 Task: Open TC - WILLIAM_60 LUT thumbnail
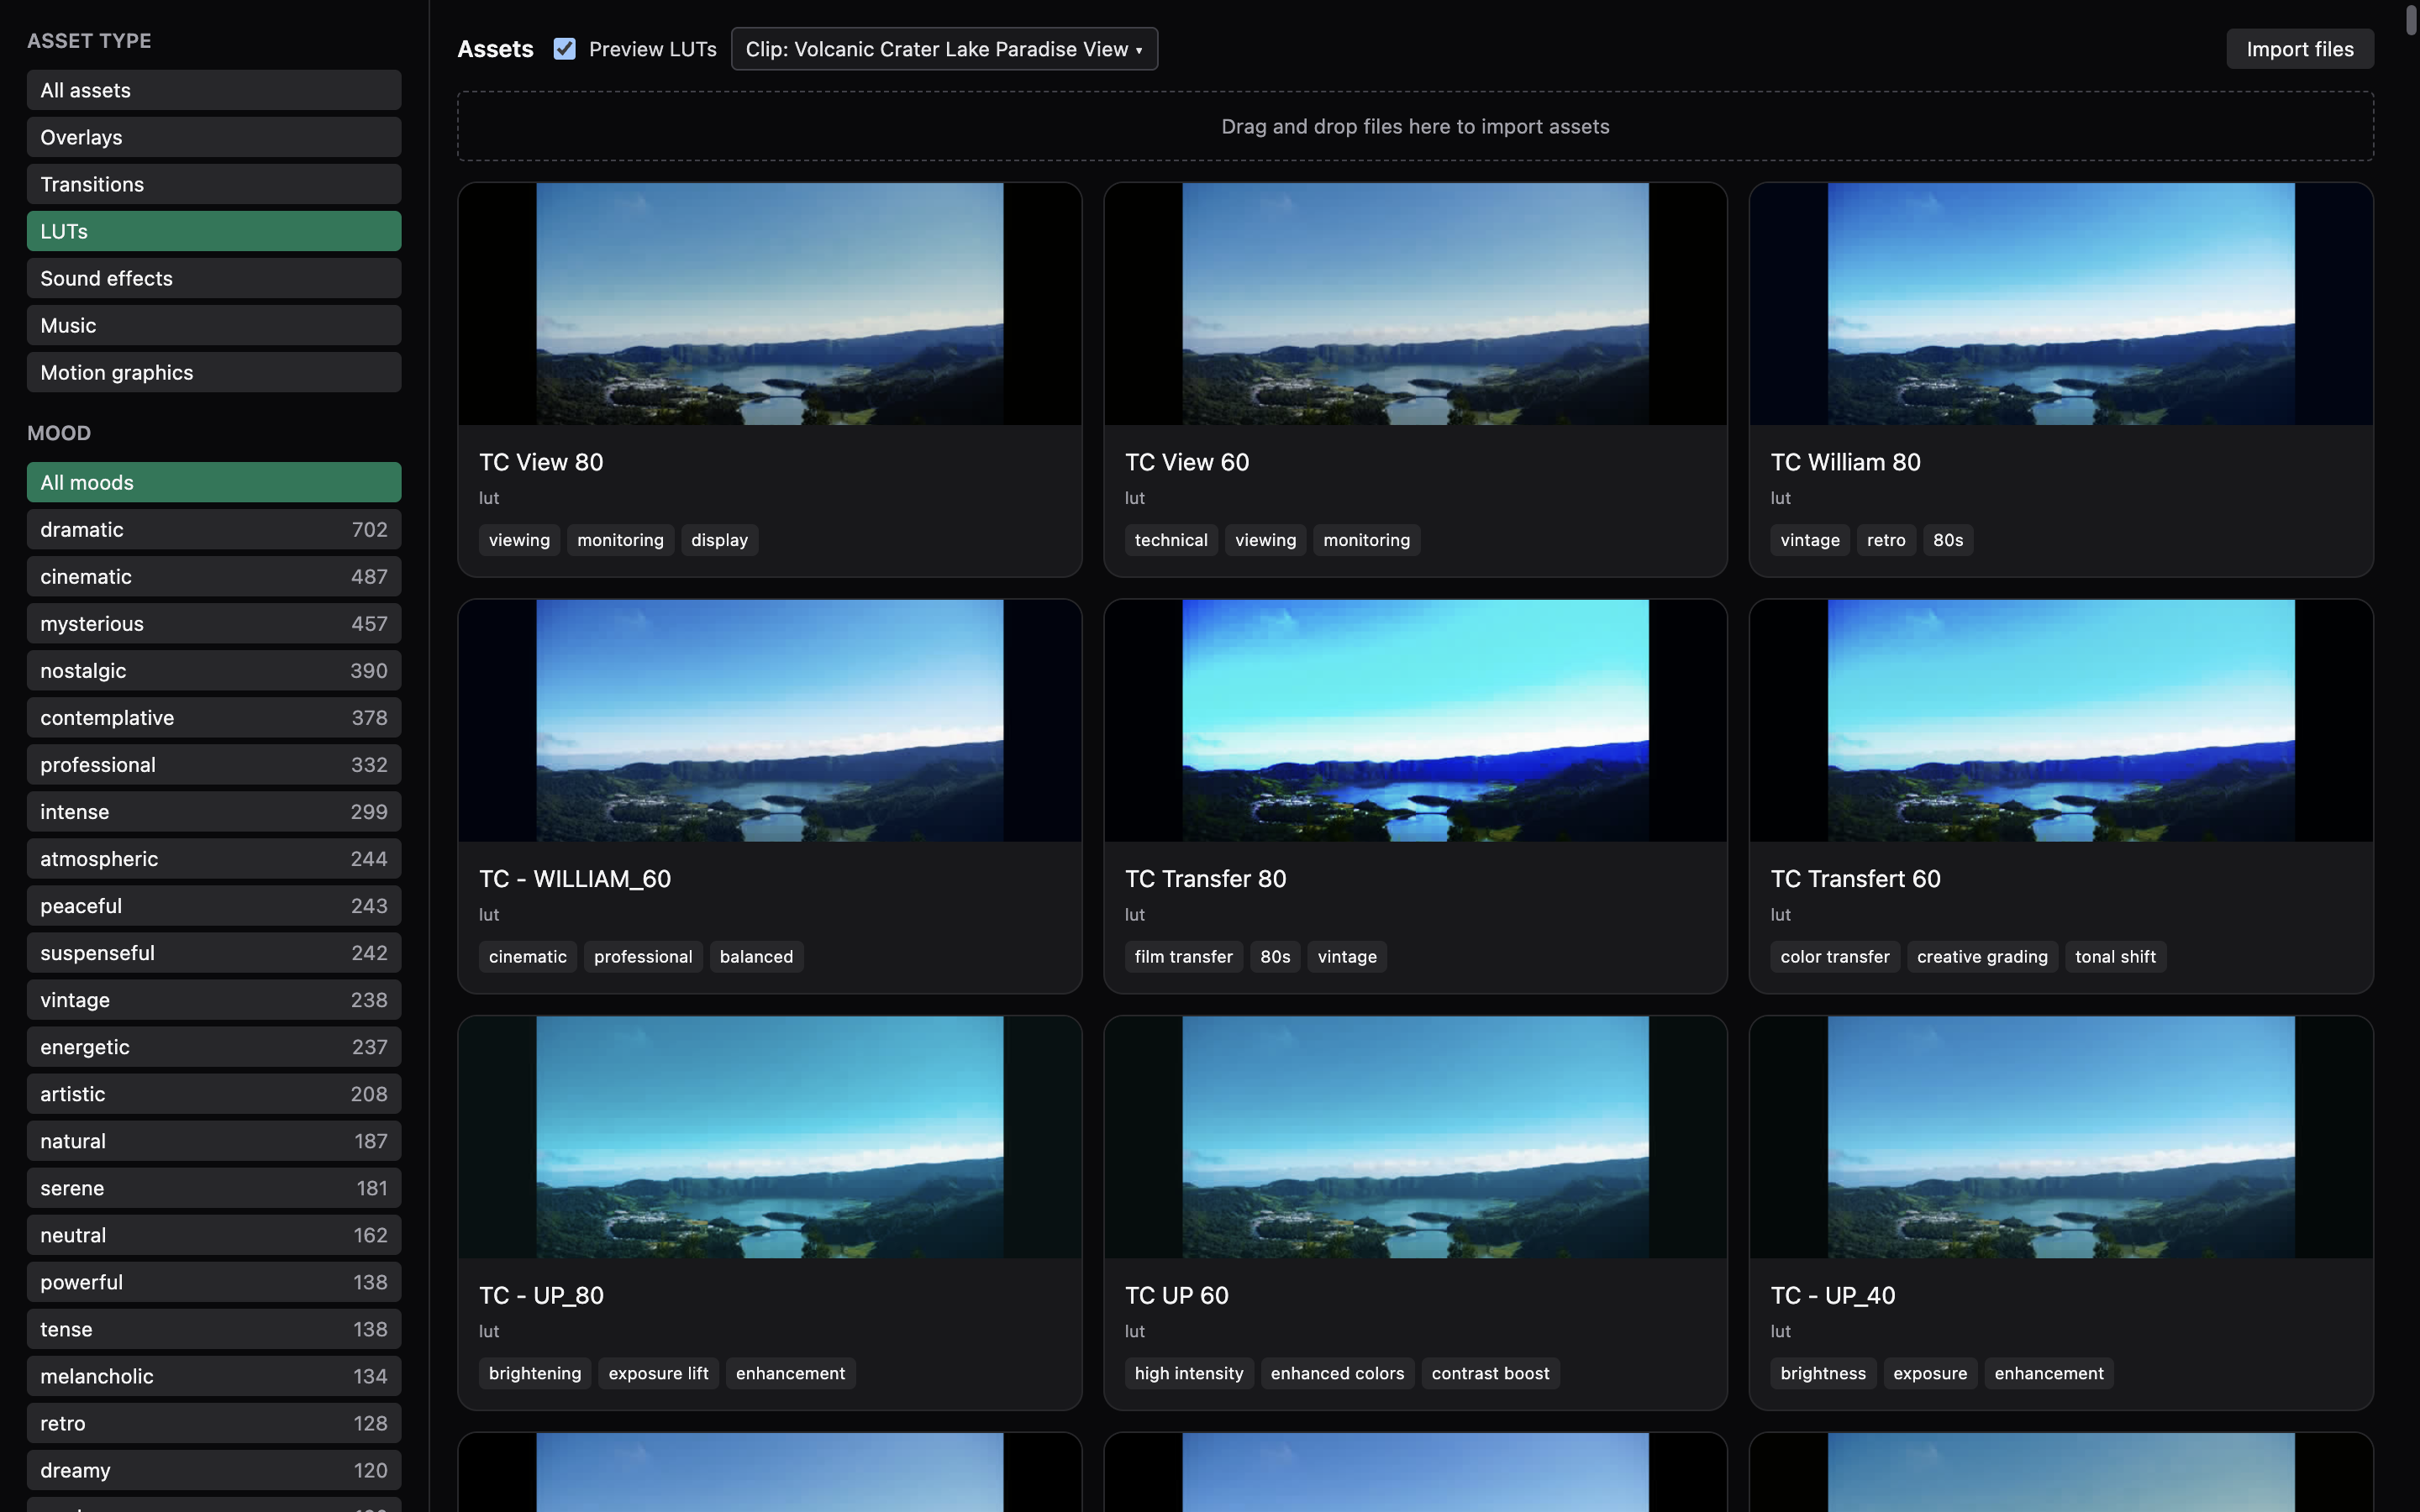point(769,720)
